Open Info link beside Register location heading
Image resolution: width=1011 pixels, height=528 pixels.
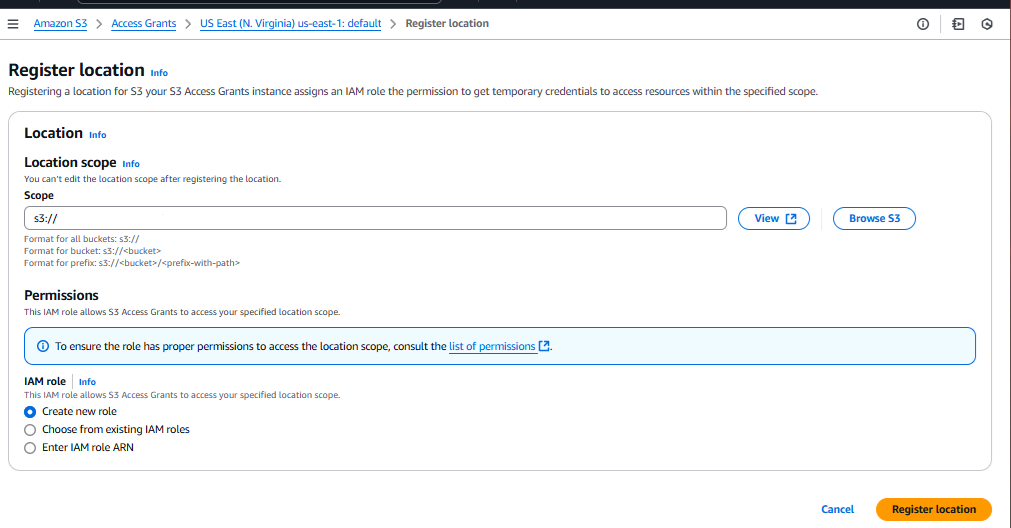click(159, 73)
